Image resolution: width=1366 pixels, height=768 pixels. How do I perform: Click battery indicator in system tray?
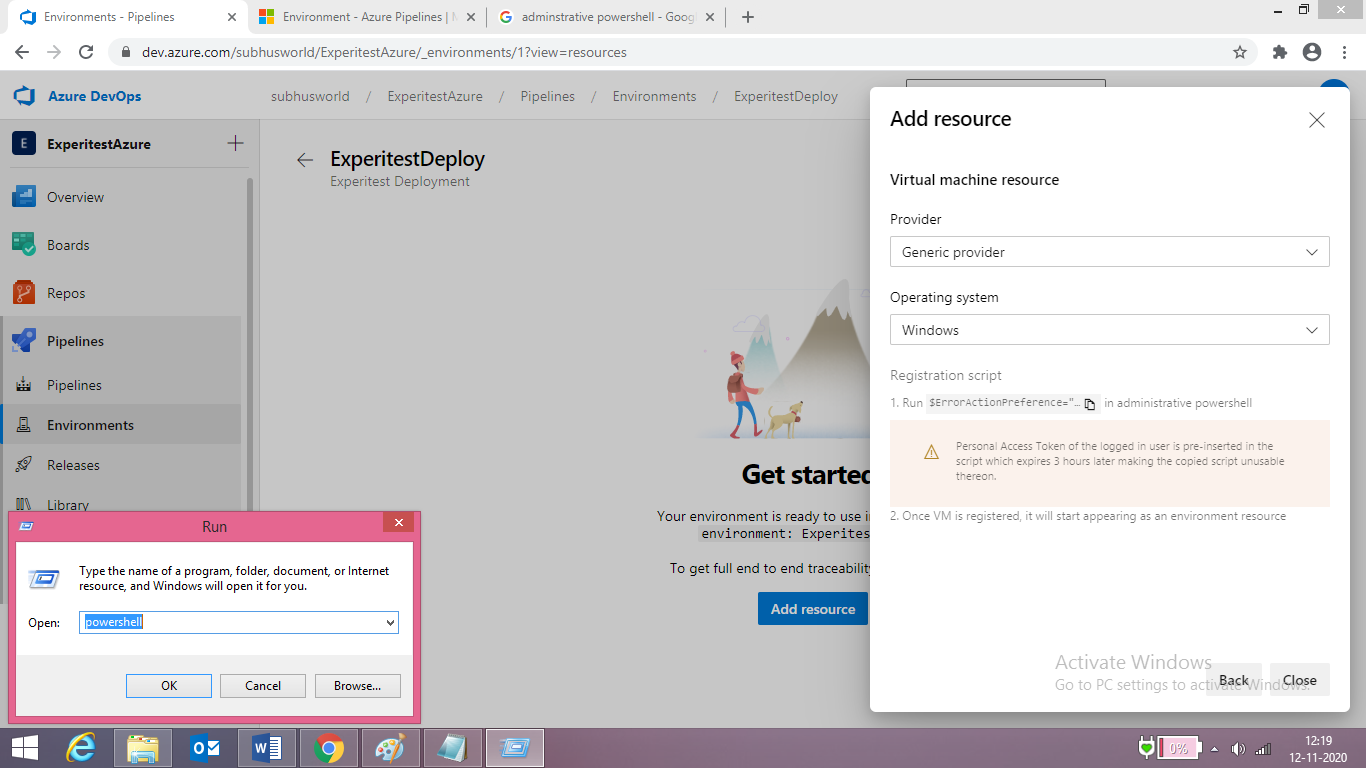(1168, 748)
